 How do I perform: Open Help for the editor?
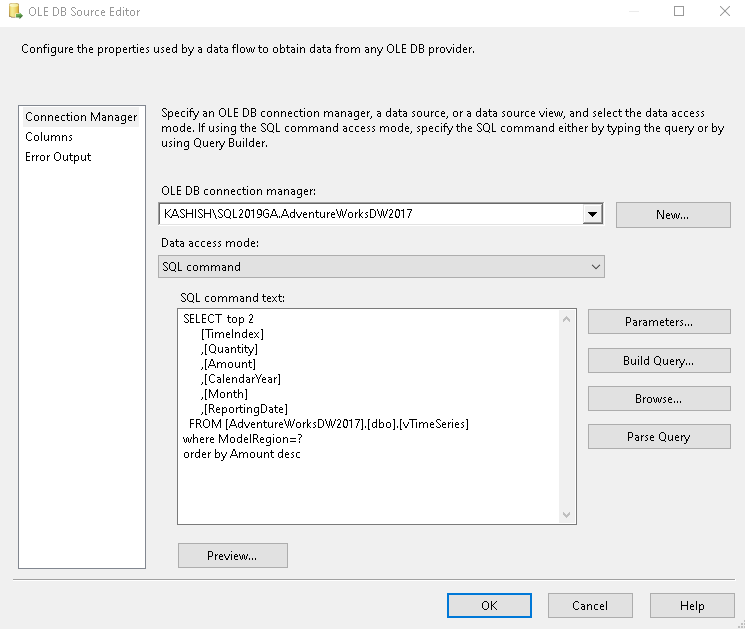coord(692,606)
